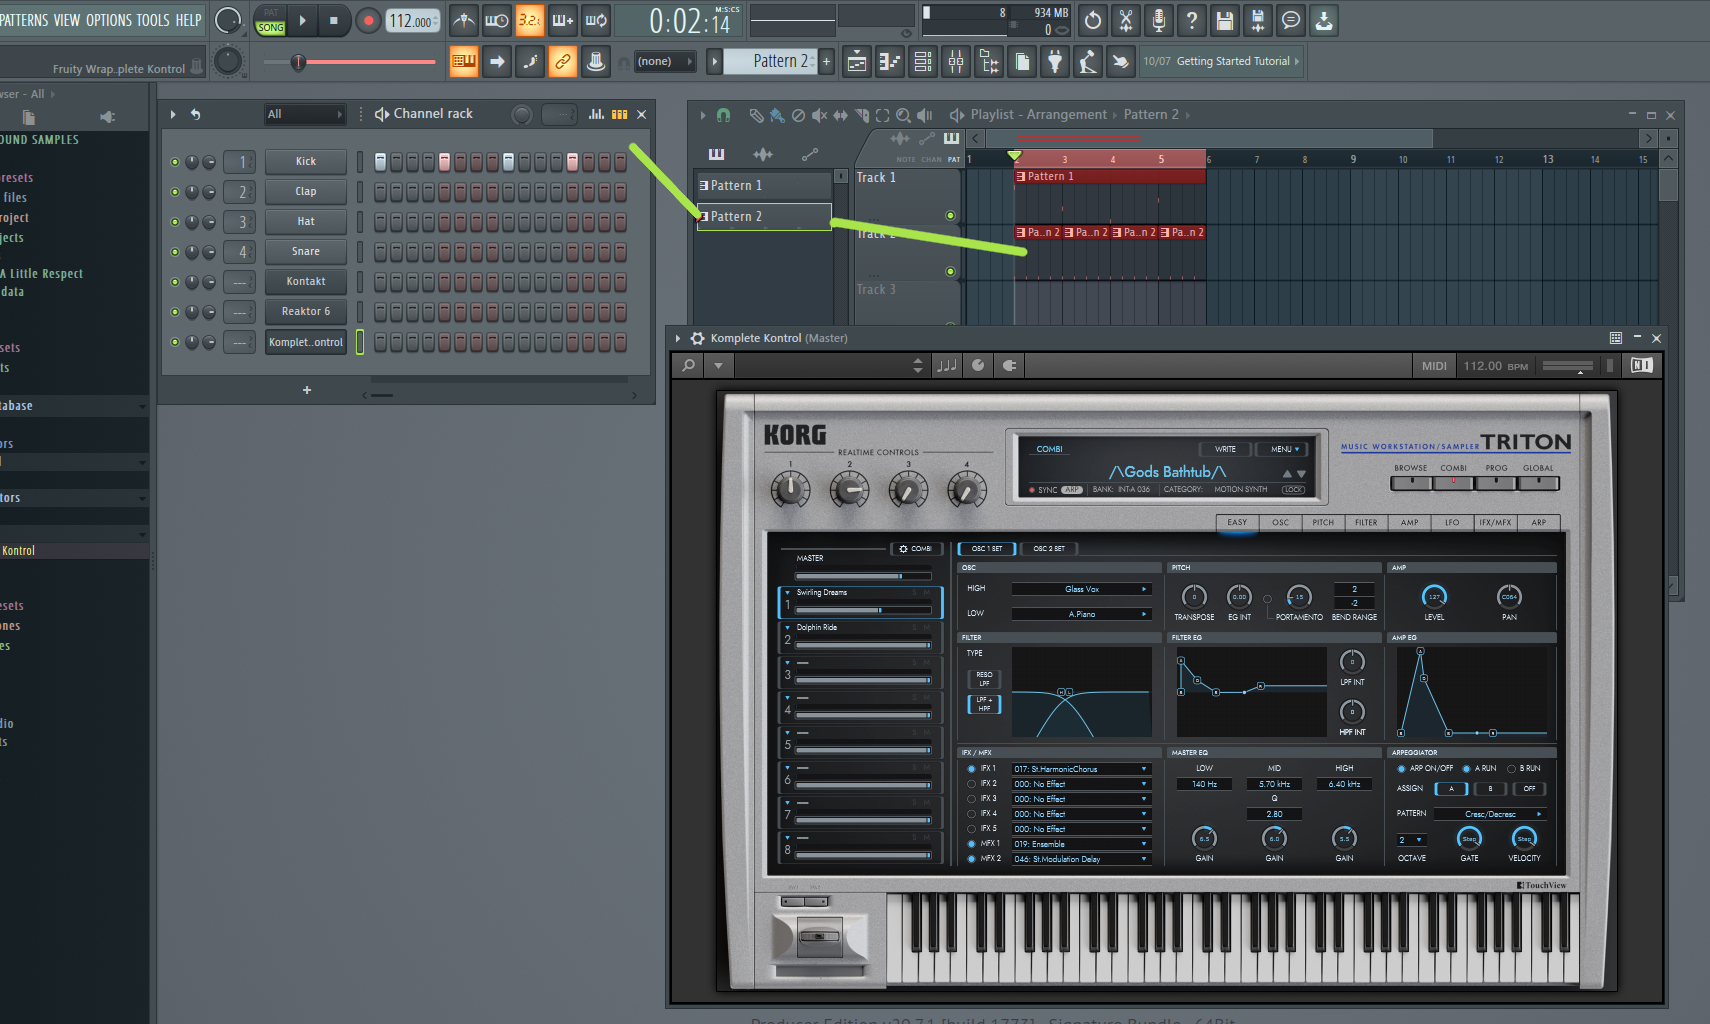The width and height of the screenshot is (1710, 1024).
Task: Select the Reaktor 6 channel button
Action: (306, 312)
